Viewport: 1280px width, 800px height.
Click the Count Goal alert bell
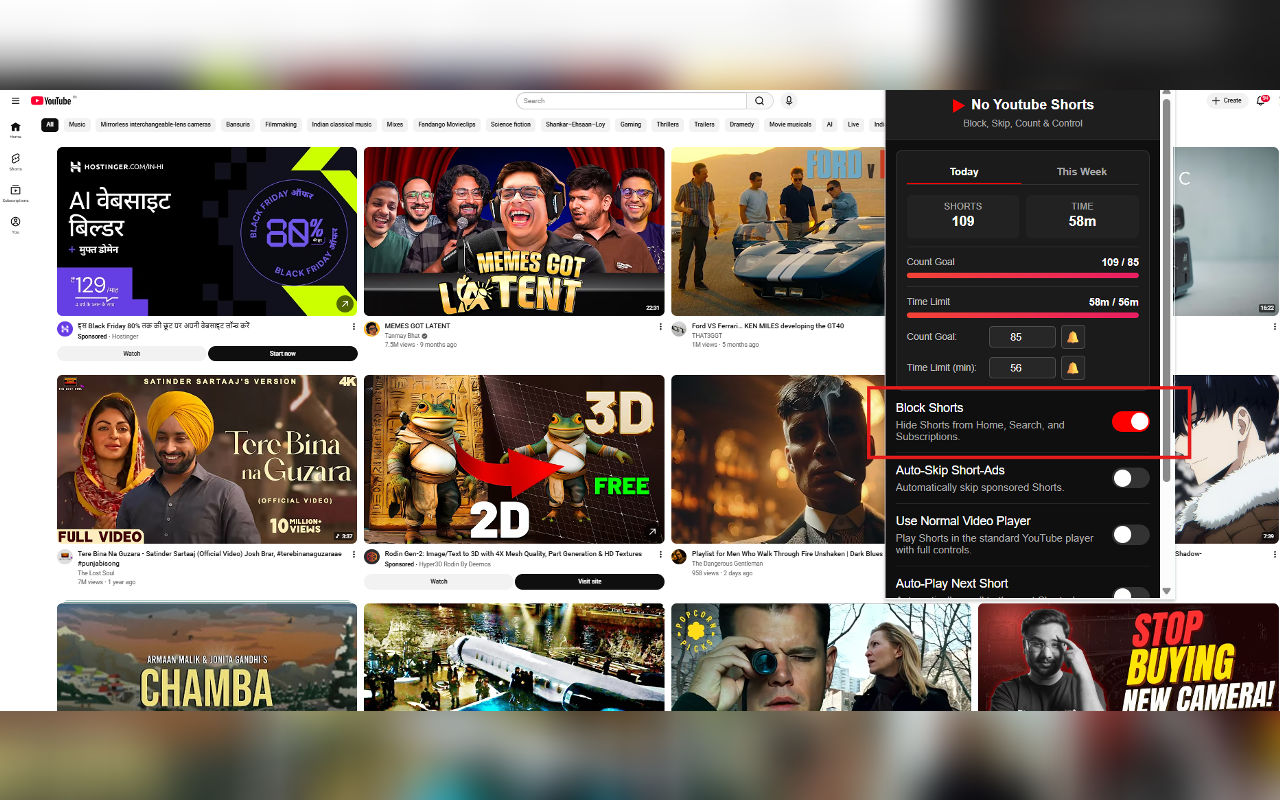pos(1073,337)
